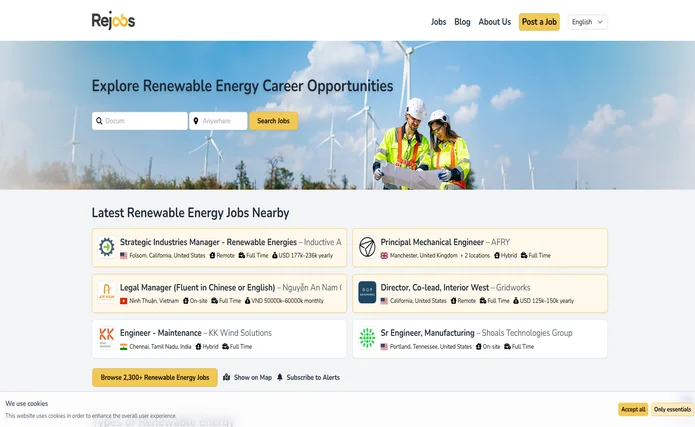Click the location pin icon
Viewport: 695px width, 427px height.
click(196, 121)
